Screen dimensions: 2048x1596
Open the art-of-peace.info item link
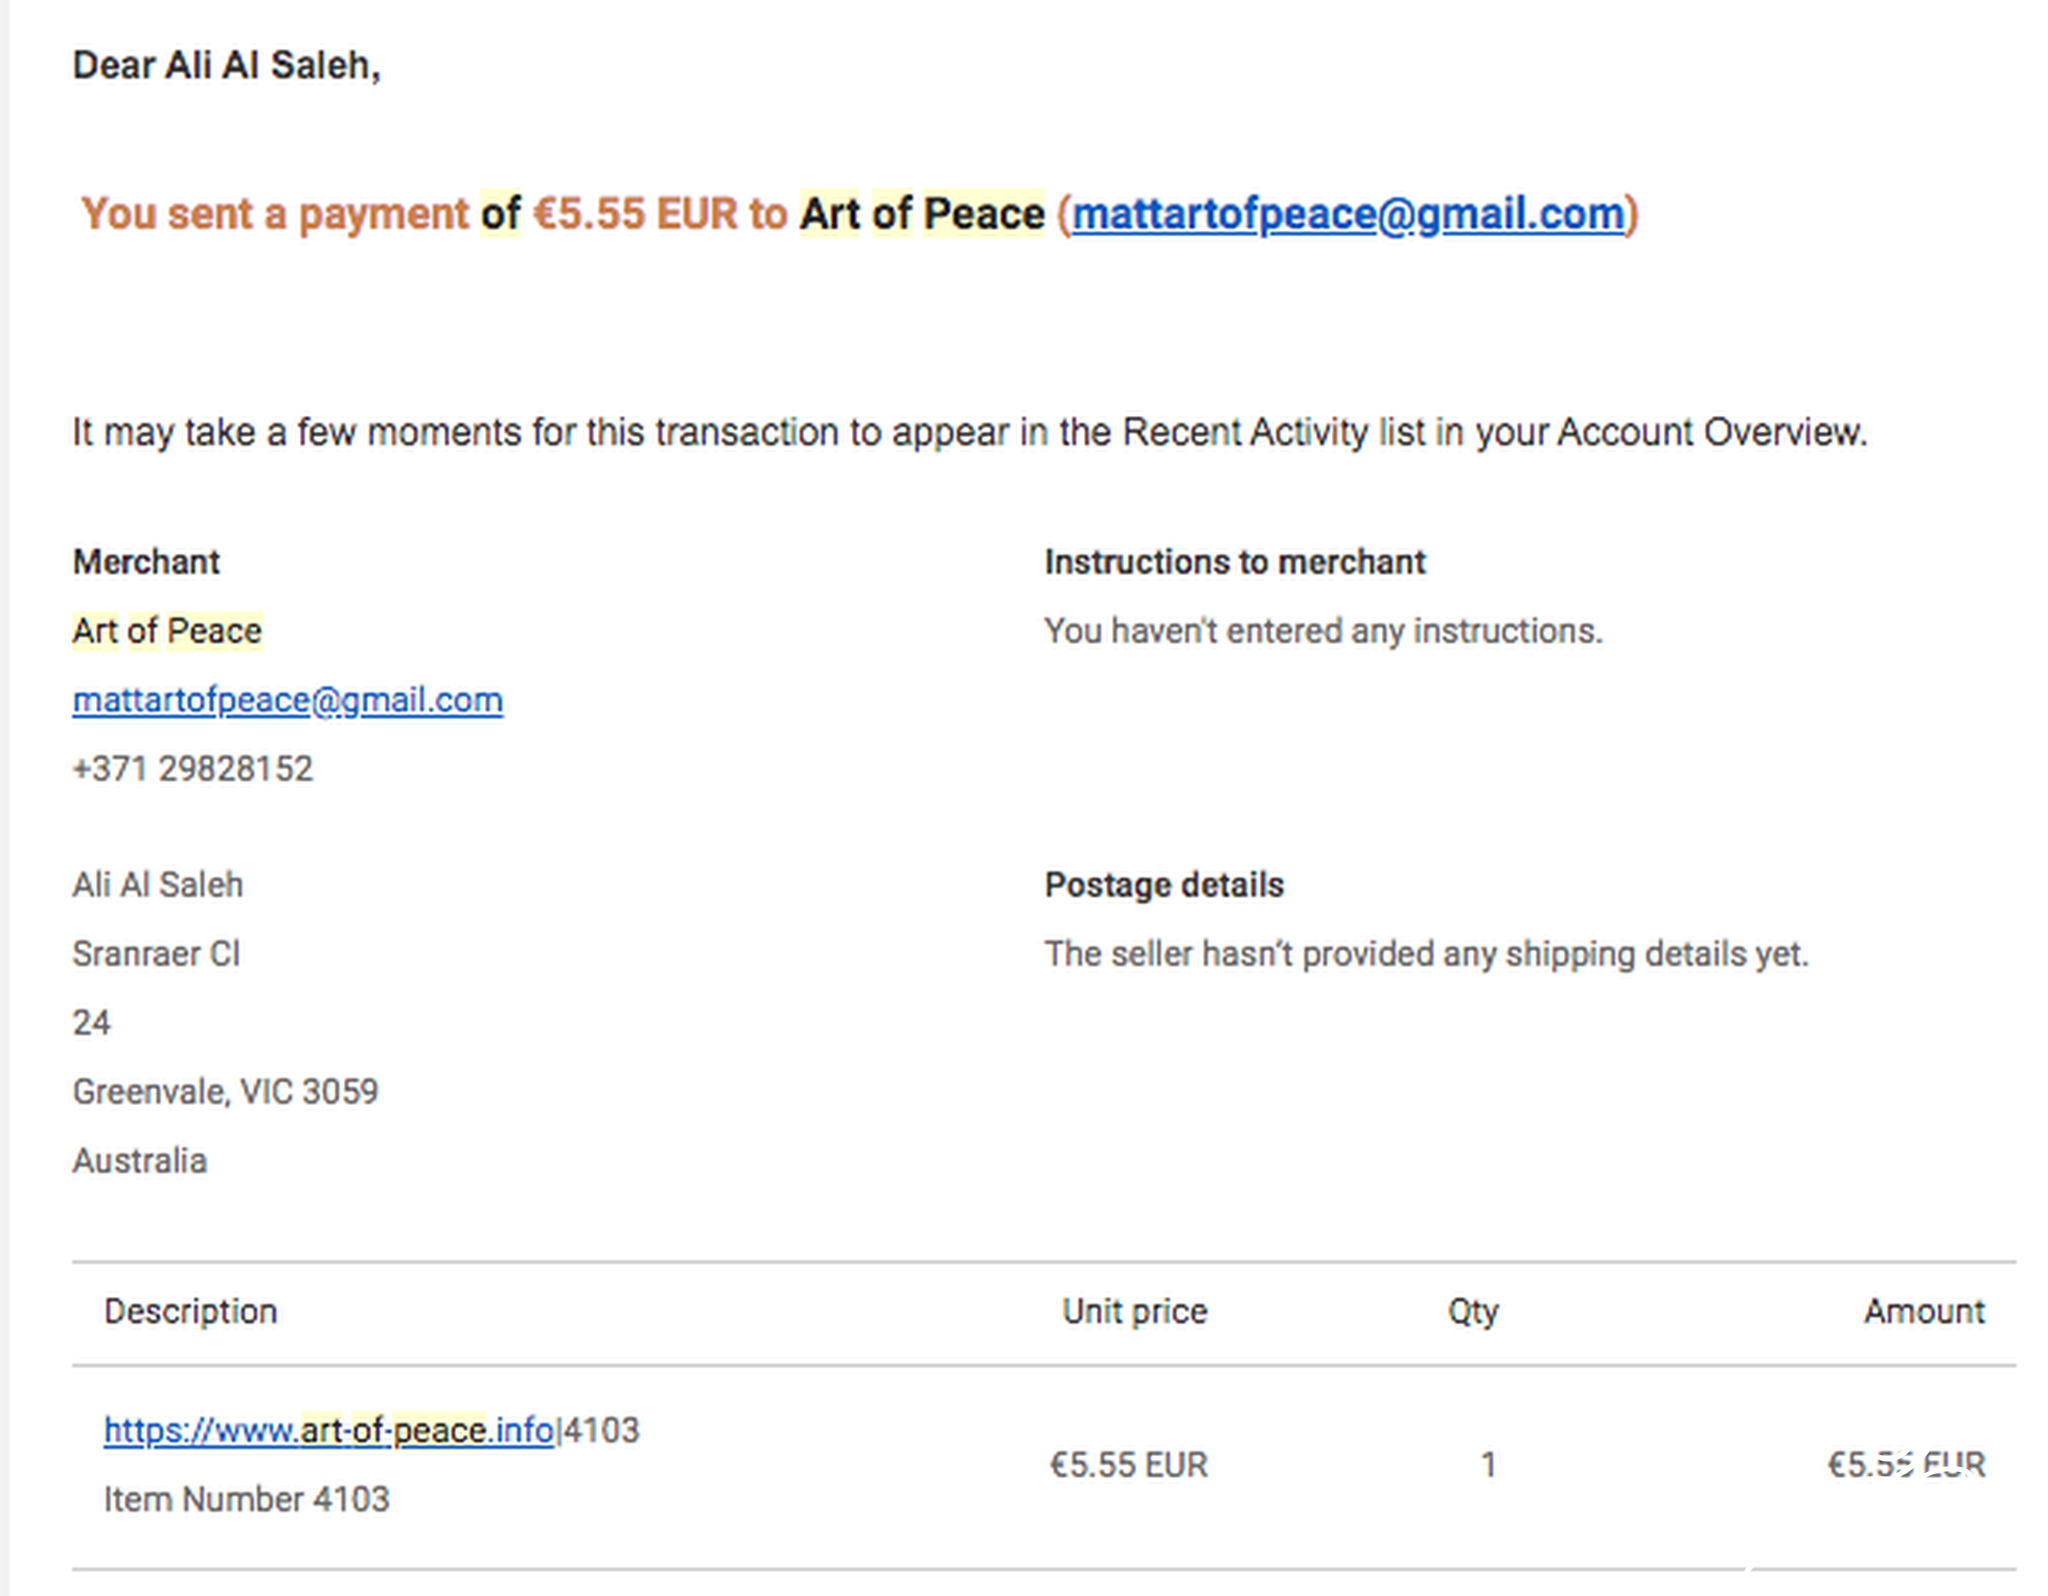point(329,1430)
